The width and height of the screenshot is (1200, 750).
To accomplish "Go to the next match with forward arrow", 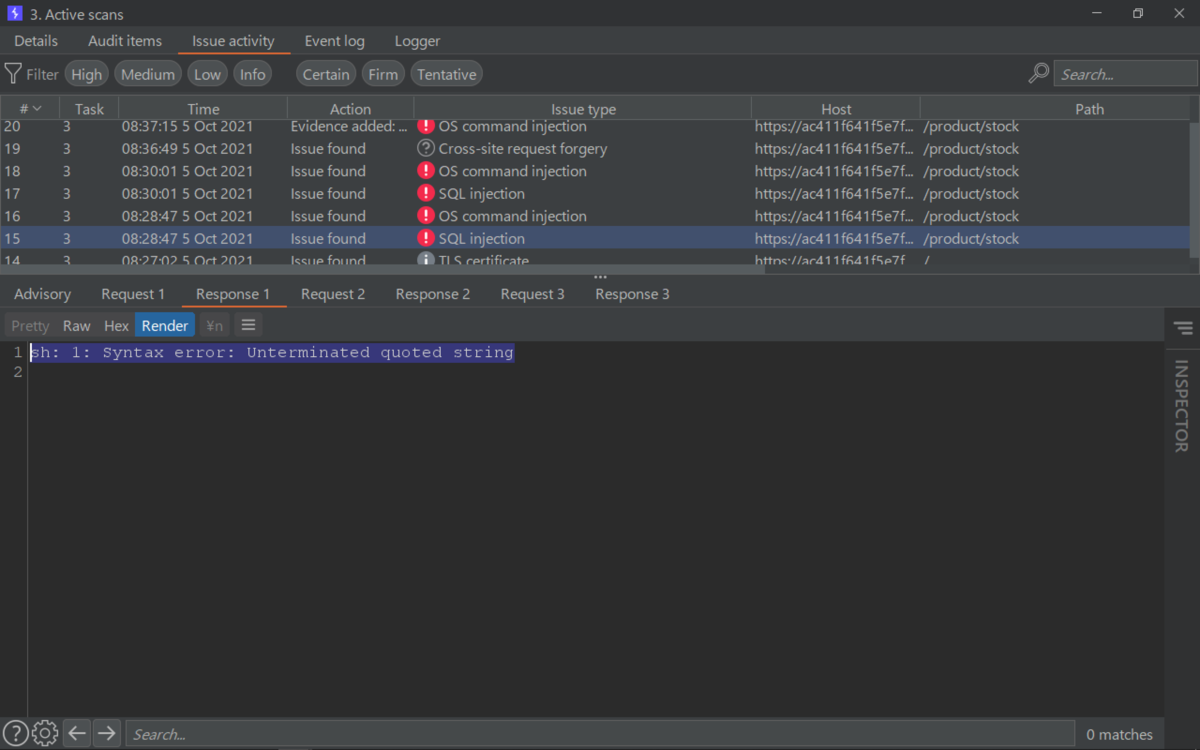I will coord(107,733).
